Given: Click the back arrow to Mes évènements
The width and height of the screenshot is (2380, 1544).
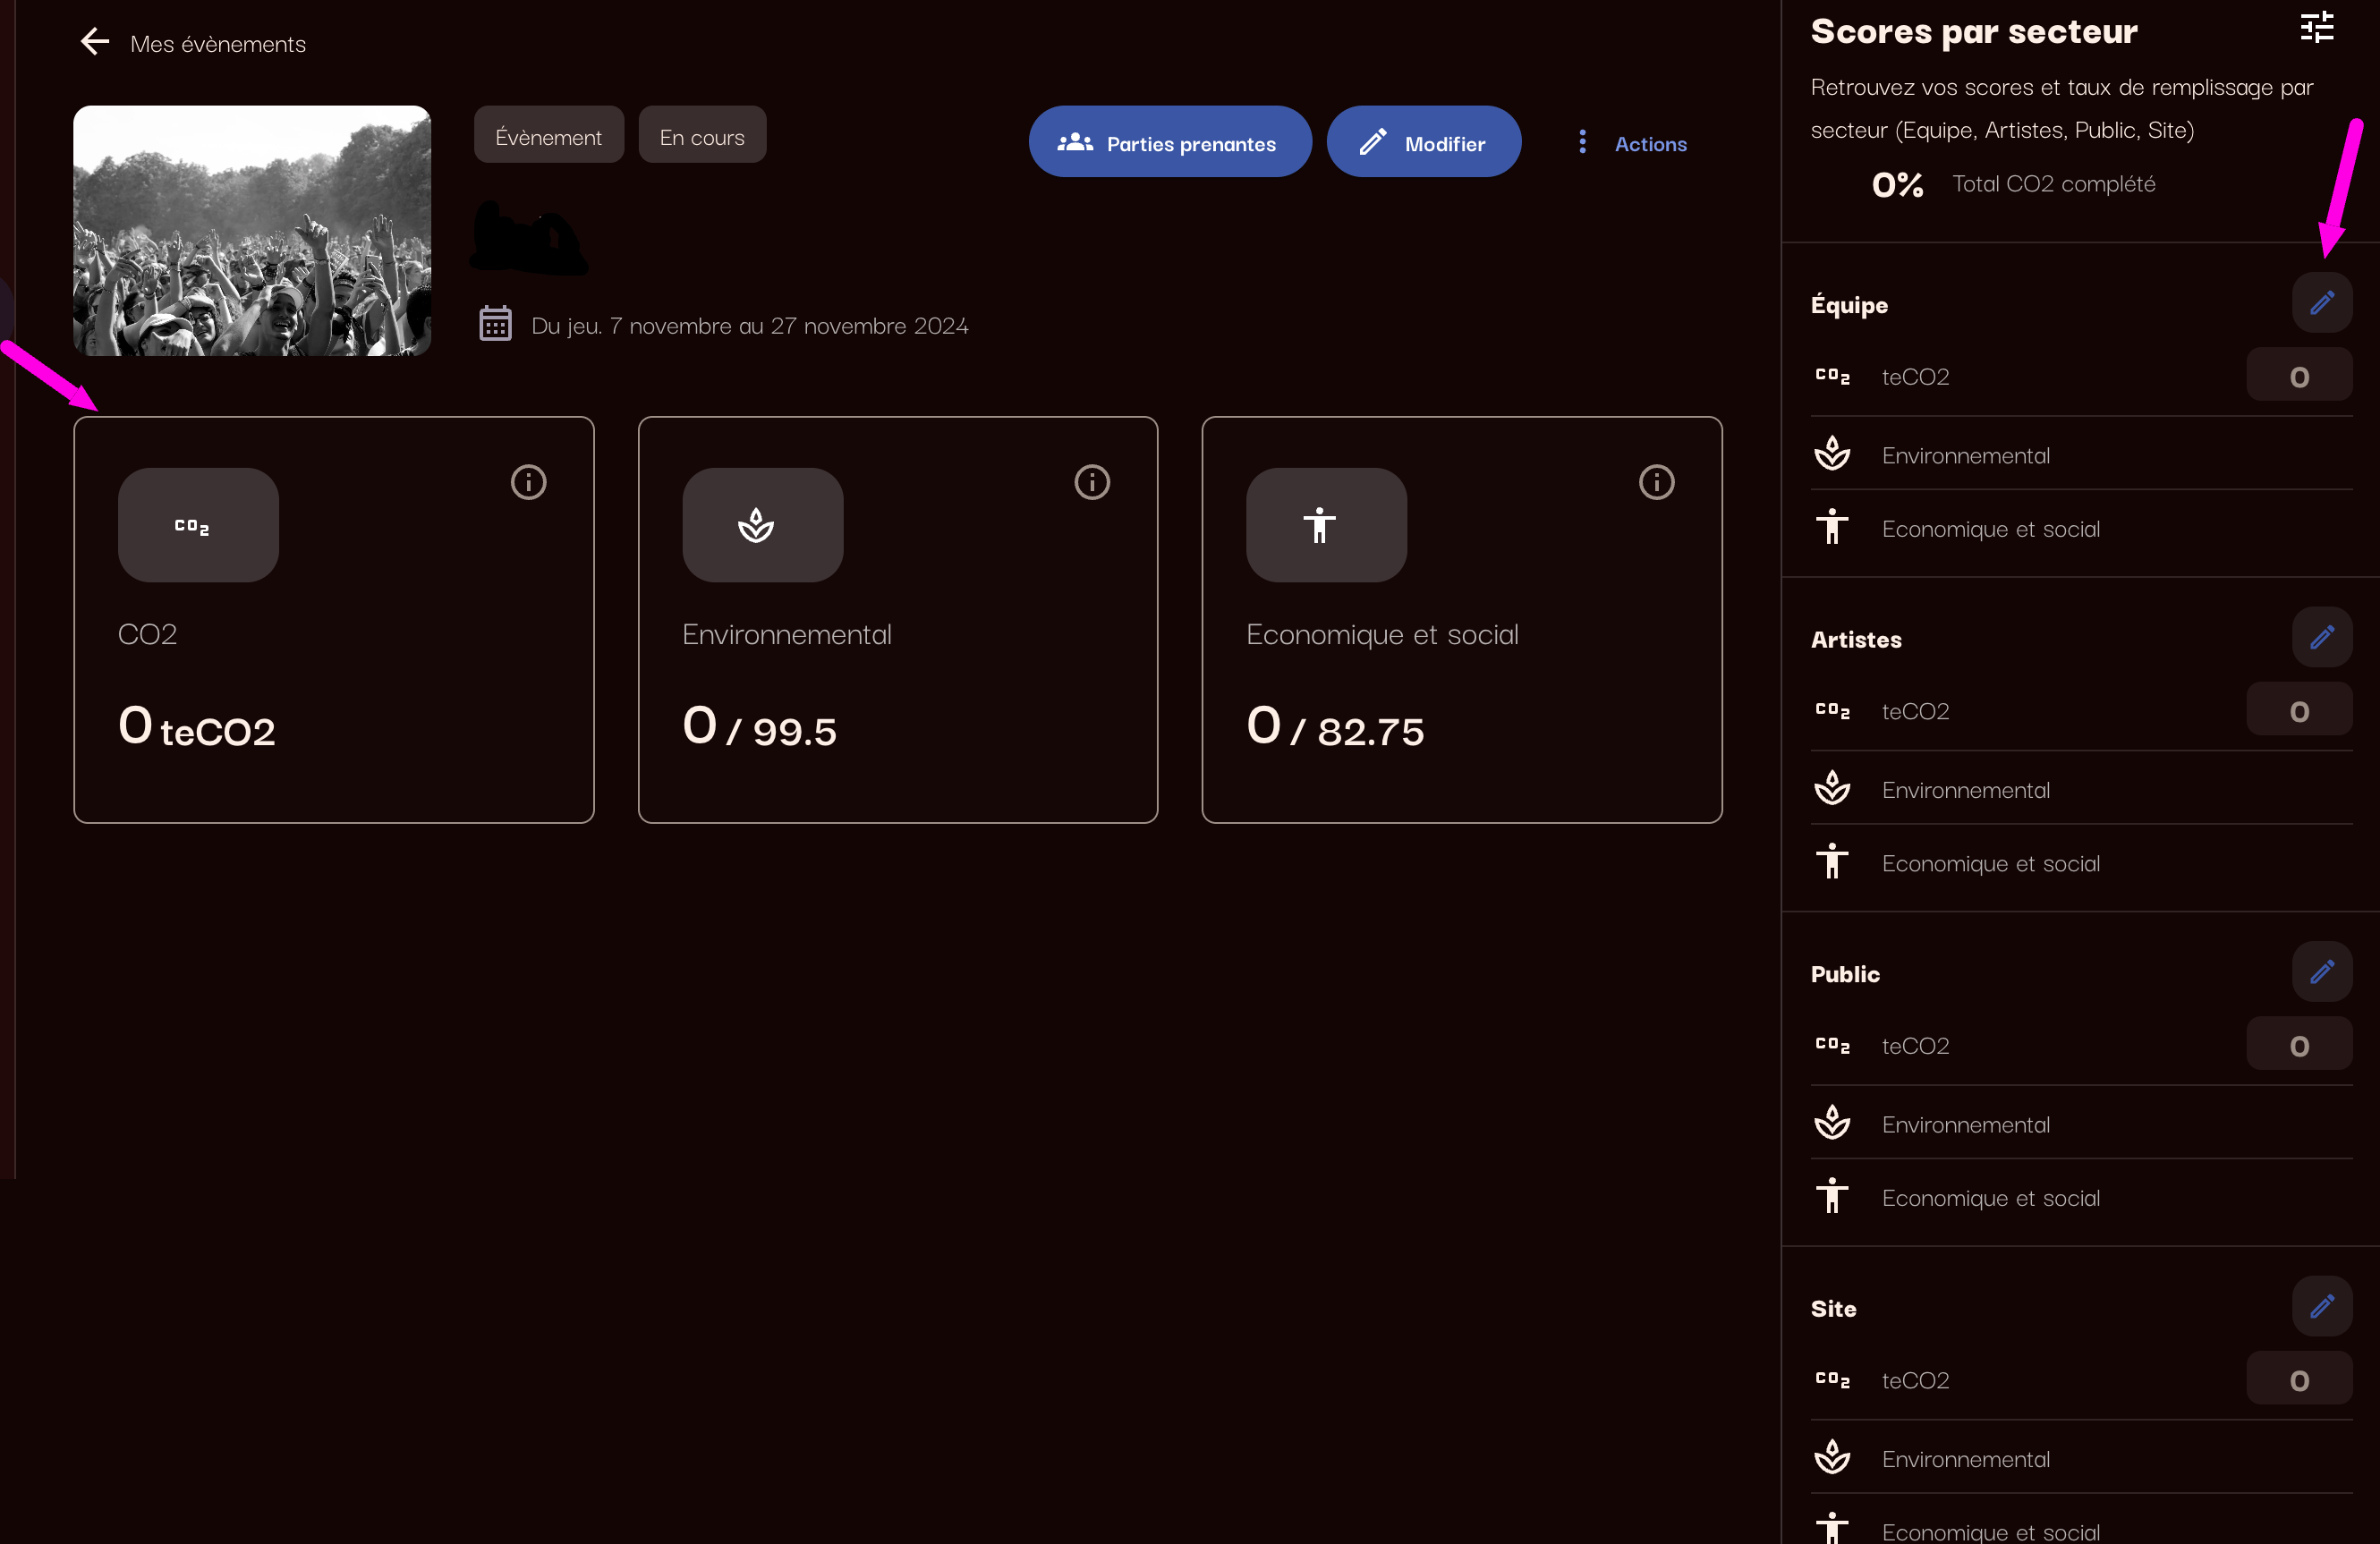Looking at the screenshot, I should coord(95,42).
